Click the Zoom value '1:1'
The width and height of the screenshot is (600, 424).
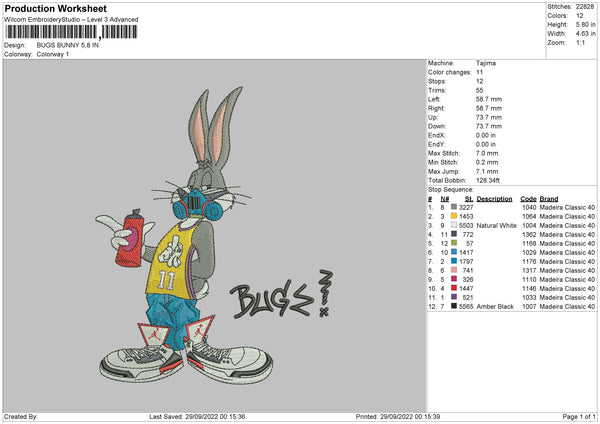[x=580, y=42]
